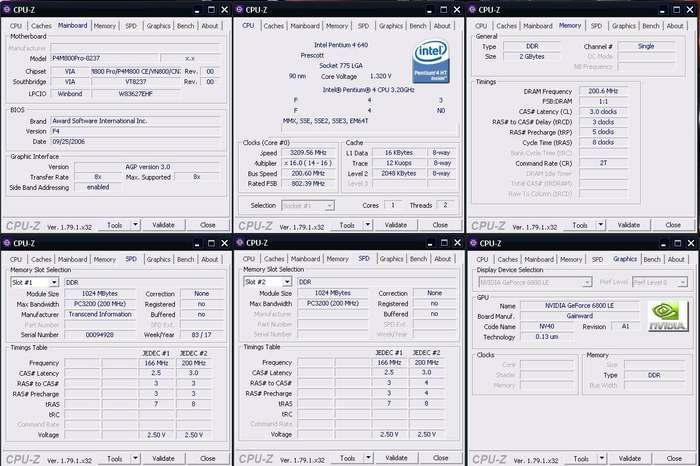The image size is (700, 466).
Task: Open the About tab in Slot #2 window
Action: click(x=442, y=259)
